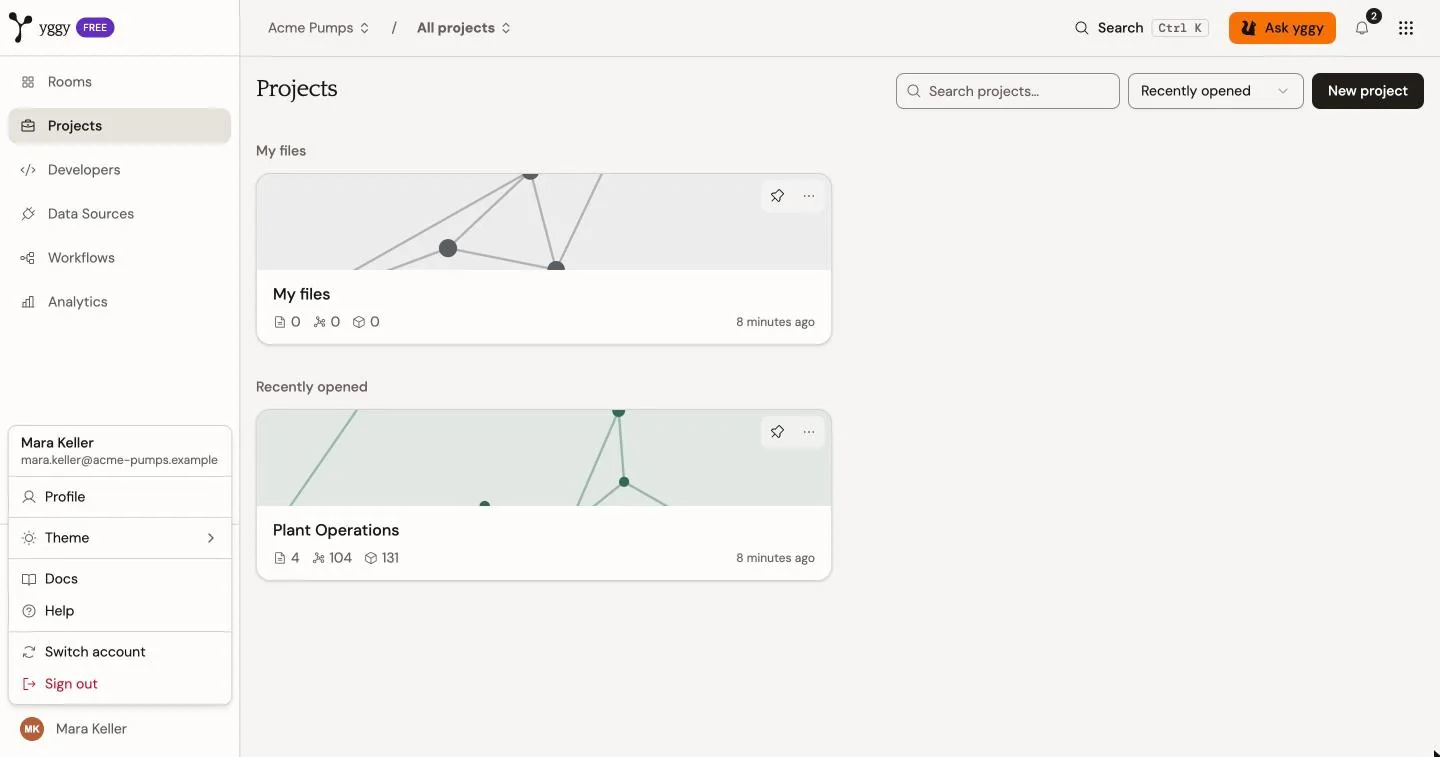This screenshot has height=757, width=1440.
Task: Go to Rooms in the sidebar
Action: 120,82
